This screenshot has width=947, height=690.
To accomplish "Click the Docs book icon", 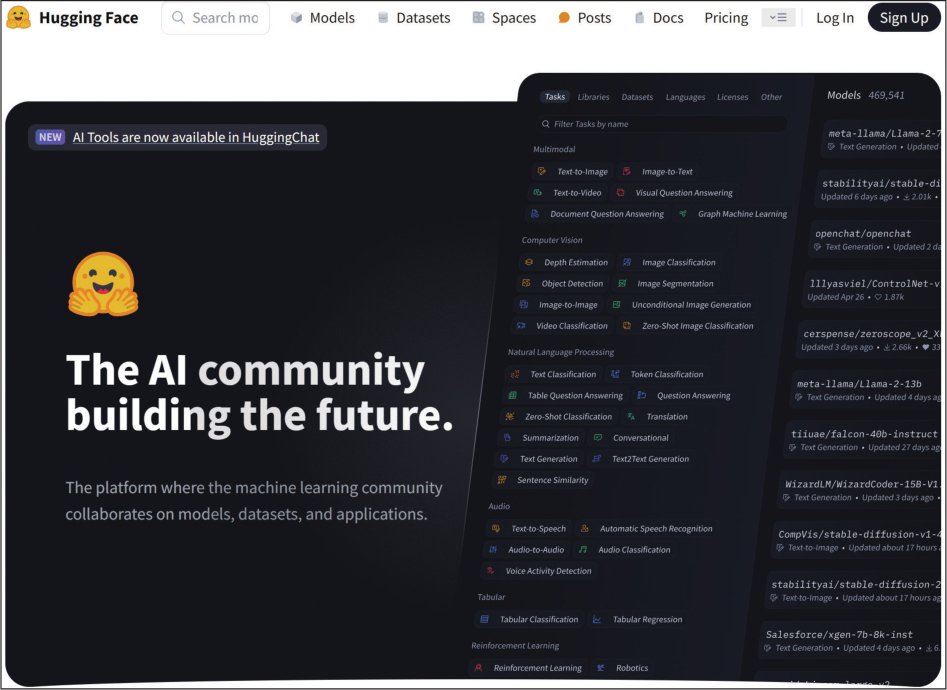I will (x=640, y=18).
